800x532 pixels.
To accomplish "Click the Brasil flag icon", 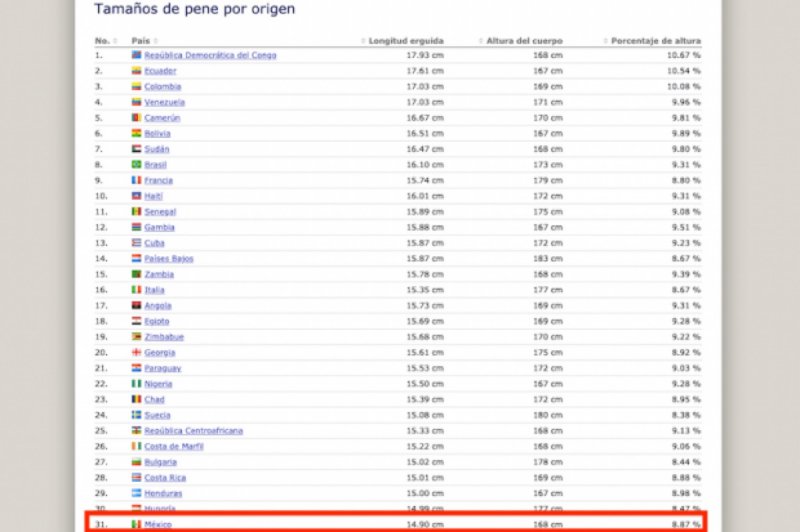I will [x=137, y=164].
